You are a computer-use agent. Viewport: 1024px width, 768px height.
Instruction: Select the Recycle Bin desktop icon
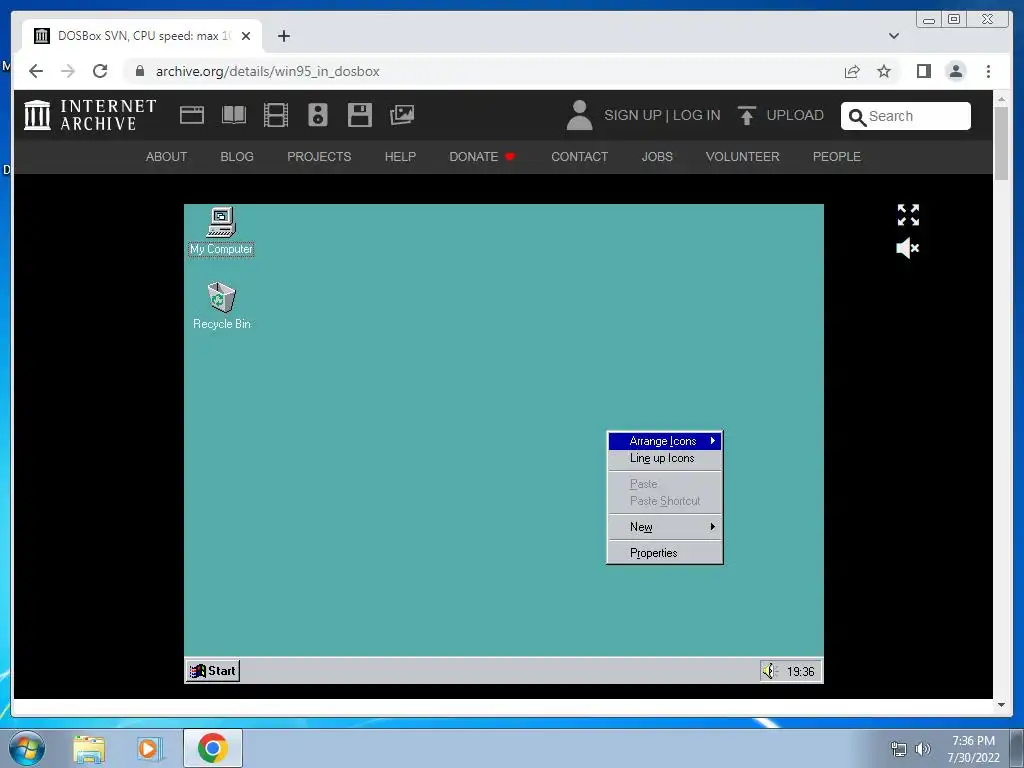click(221, 306)
